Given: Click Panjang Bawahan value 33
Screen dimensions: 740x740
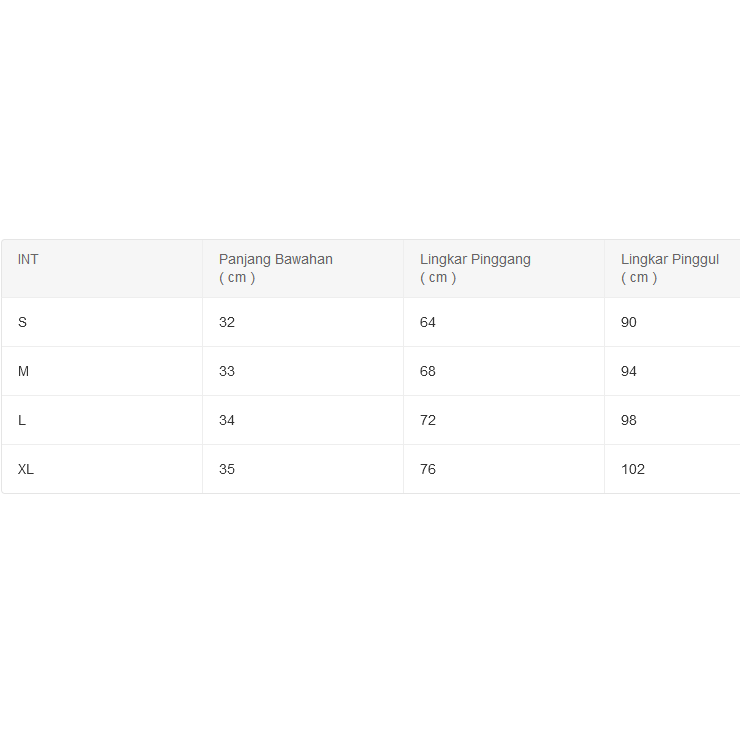Looking at the screenshot, I should (x=227, y=371).
